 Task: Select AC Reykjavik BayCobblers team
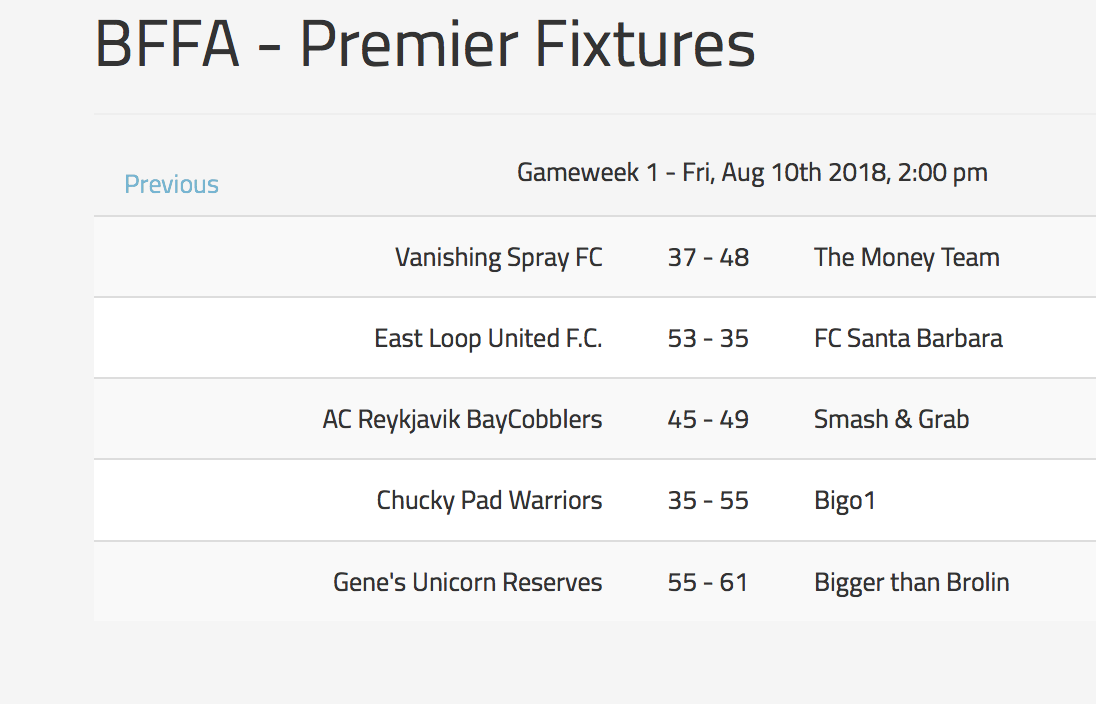point(462,419)
